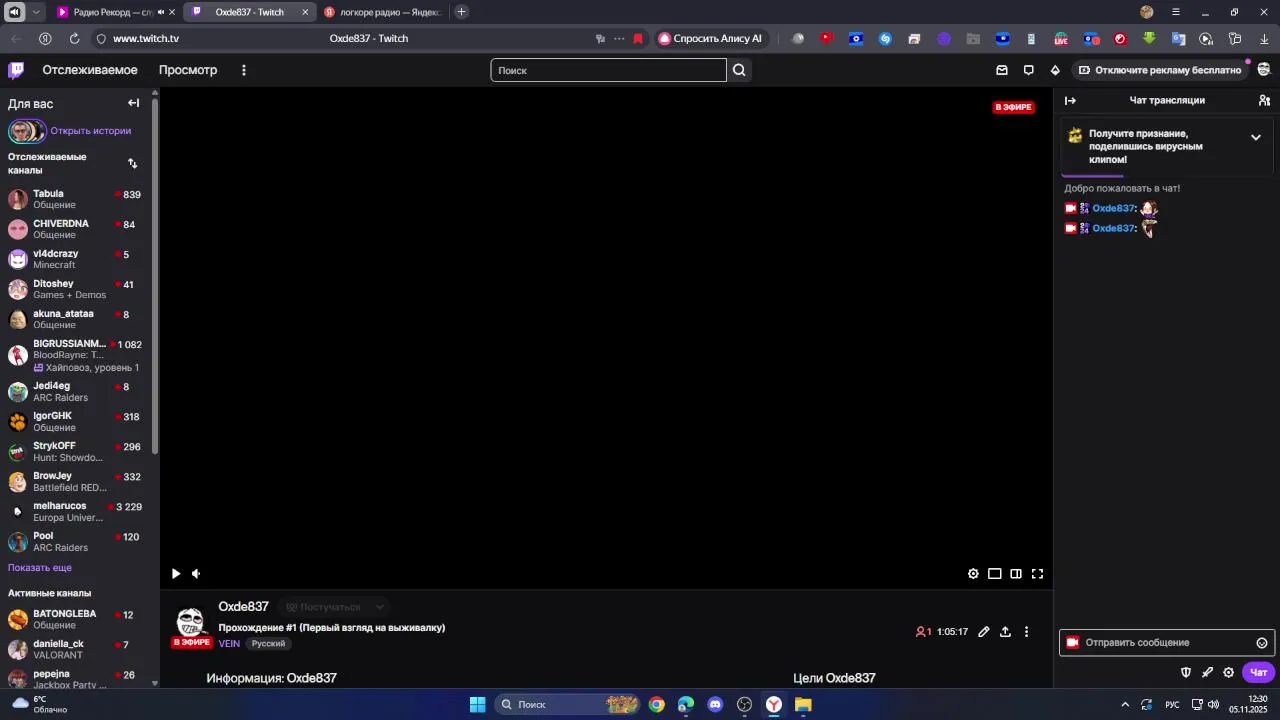This screenshot has width=1280, height=720.
Task: Show hidden system tray icons
Action: pyautogui.click(x=1125, y=705)
